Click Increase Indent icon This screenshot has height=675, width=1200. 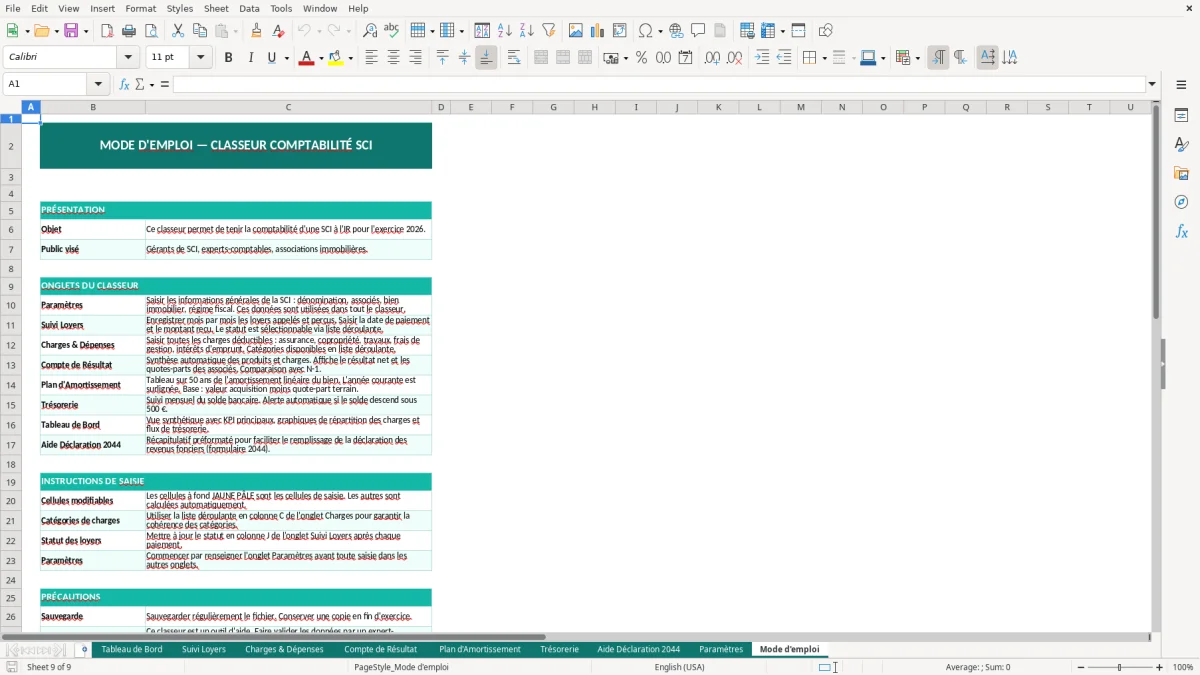[x=762, y=58]
